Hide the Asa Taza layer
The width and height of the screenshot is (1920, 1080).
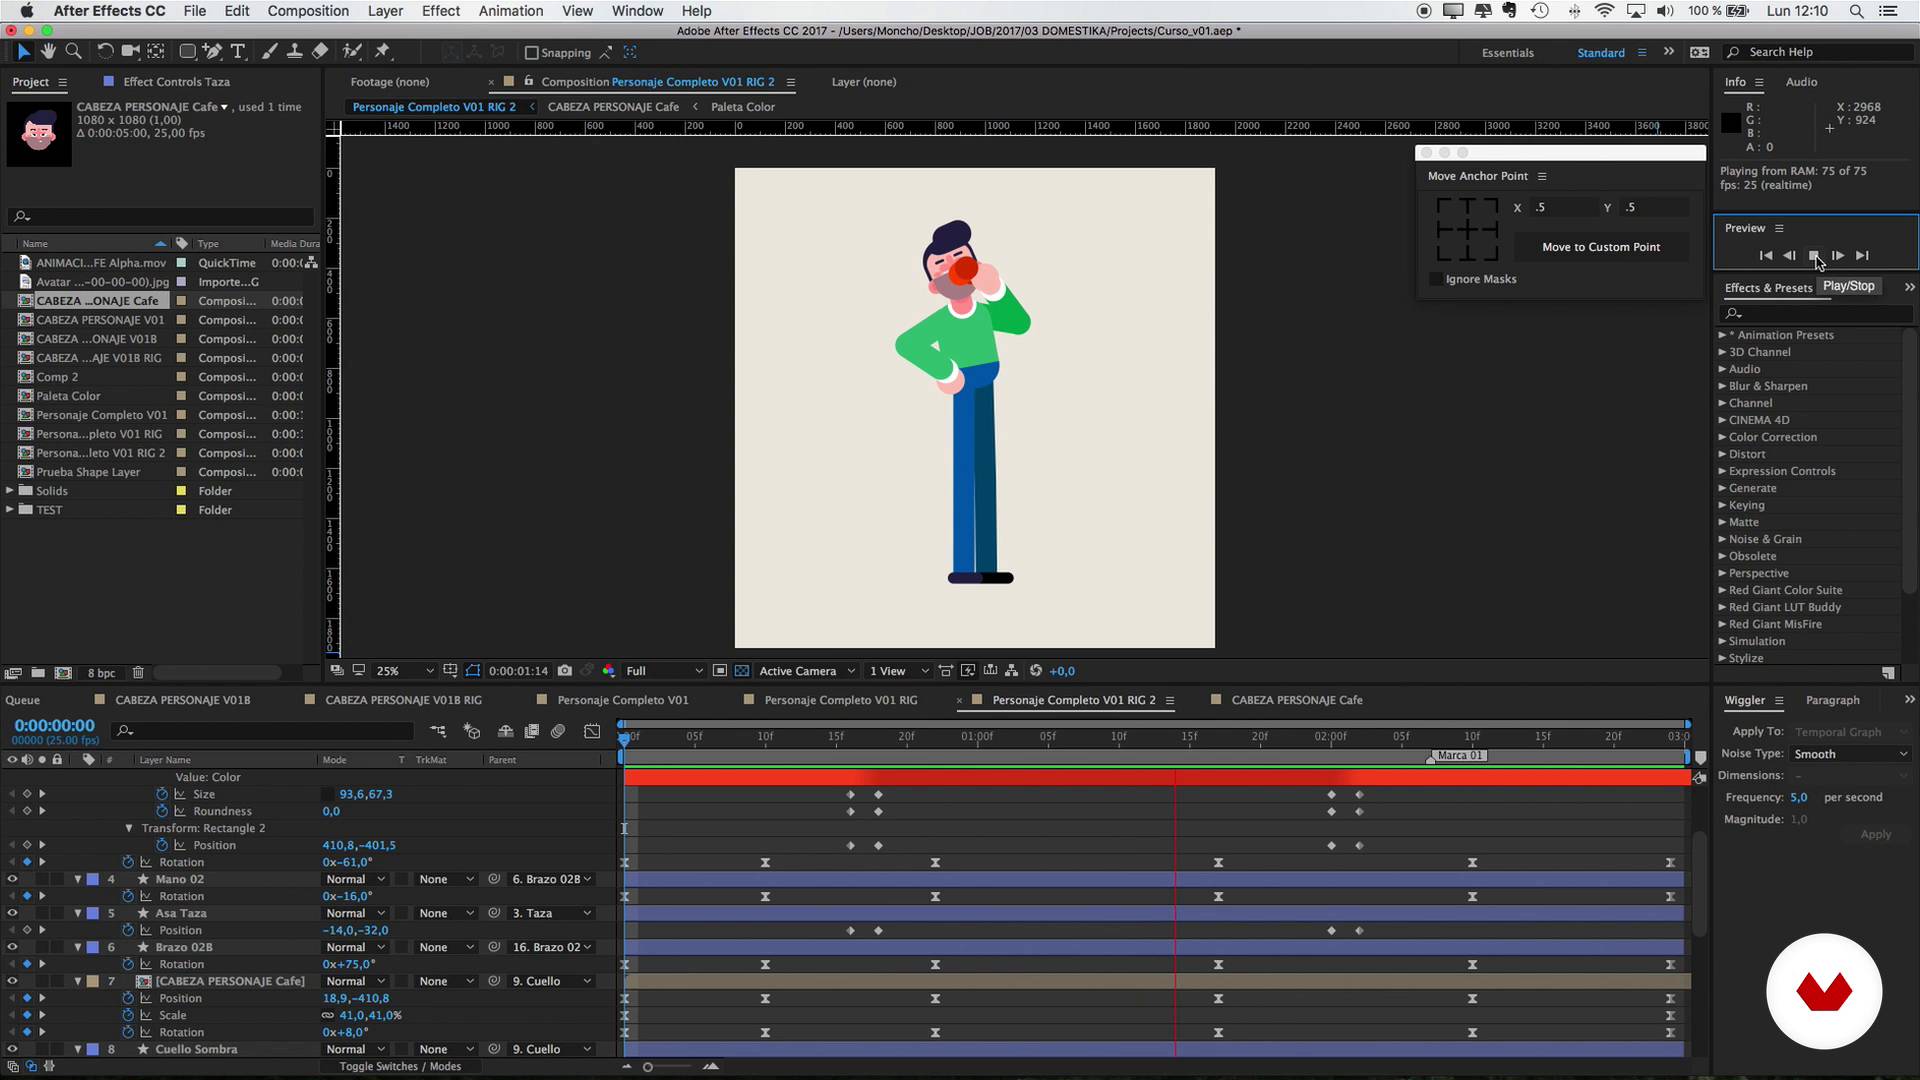12,914
